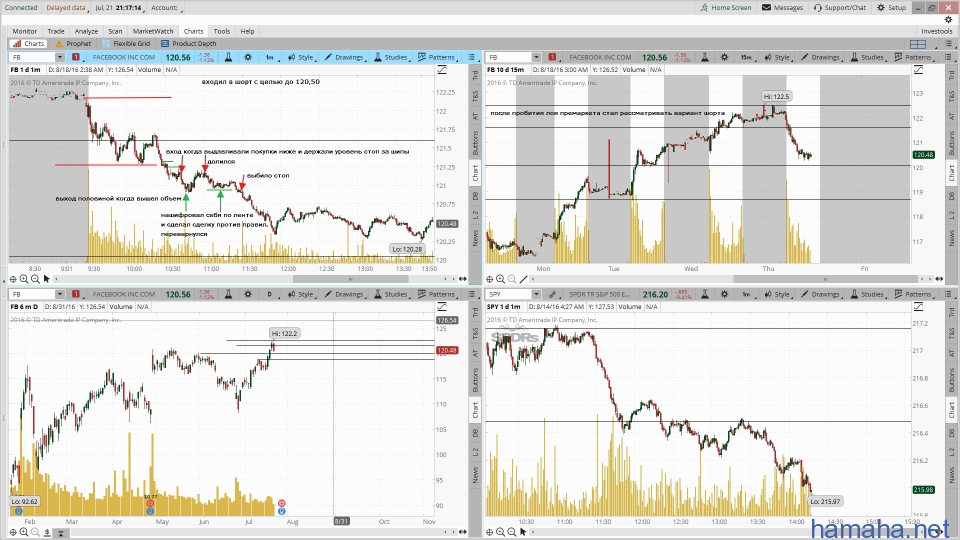
Task: Open list menu icon in top-right chart toolbar
Action: (948, 57)
